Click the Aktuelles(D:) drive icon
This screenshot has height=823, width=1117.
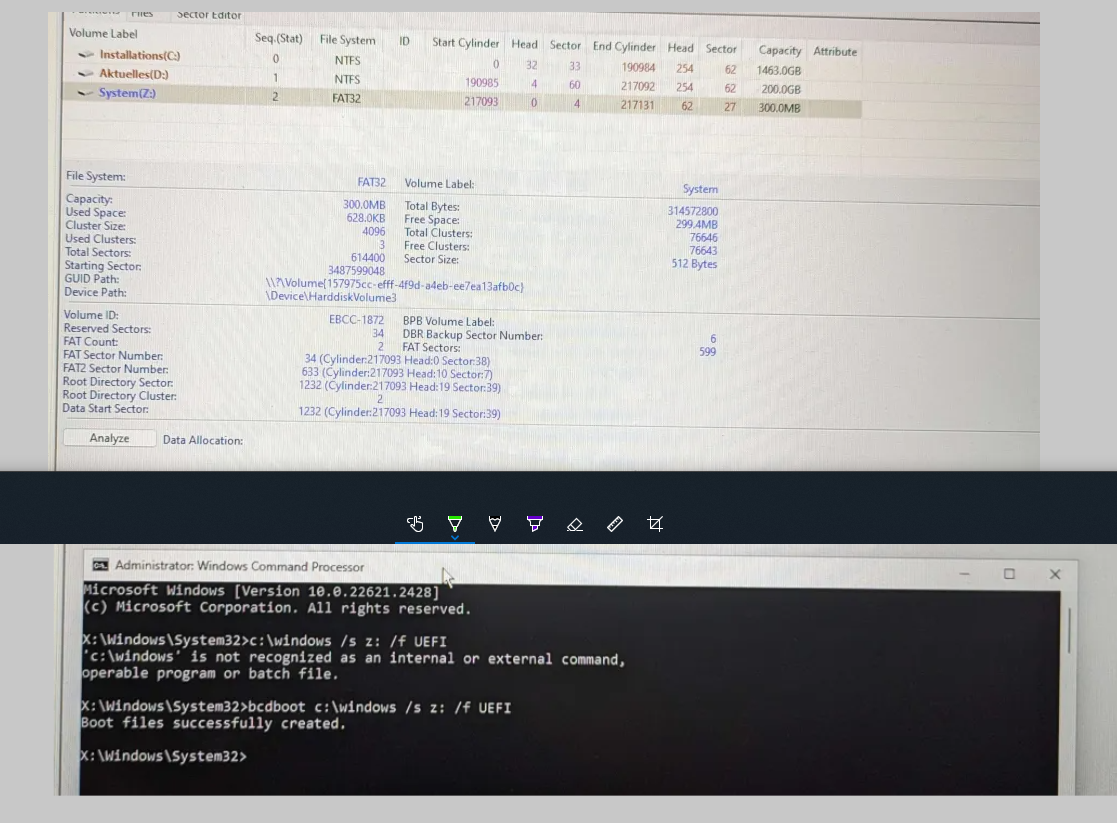[x=85, y=73]
